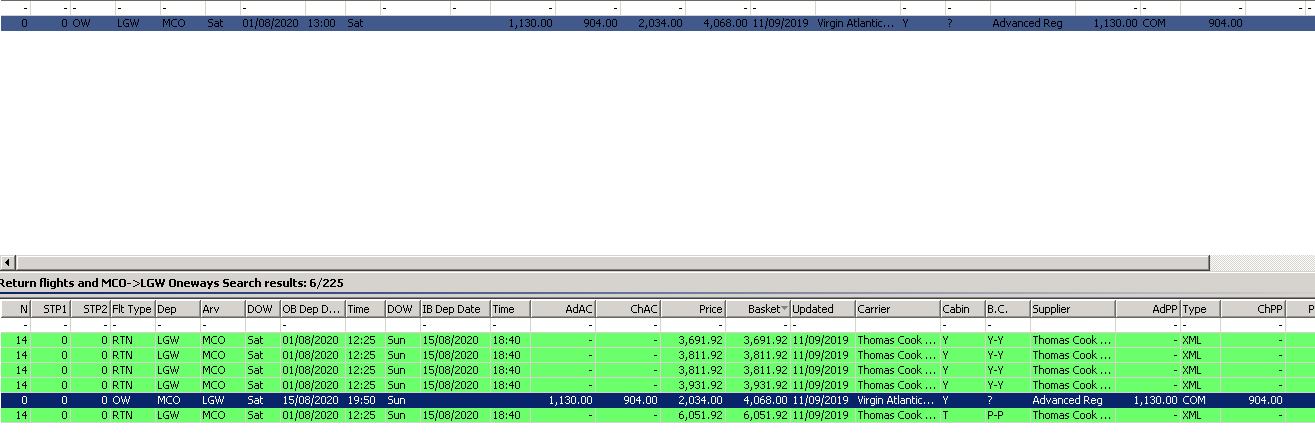Select the B.C. column header
This screenshot has width=1315, height=441.
pyautogui.click(x=1007, y=309)
